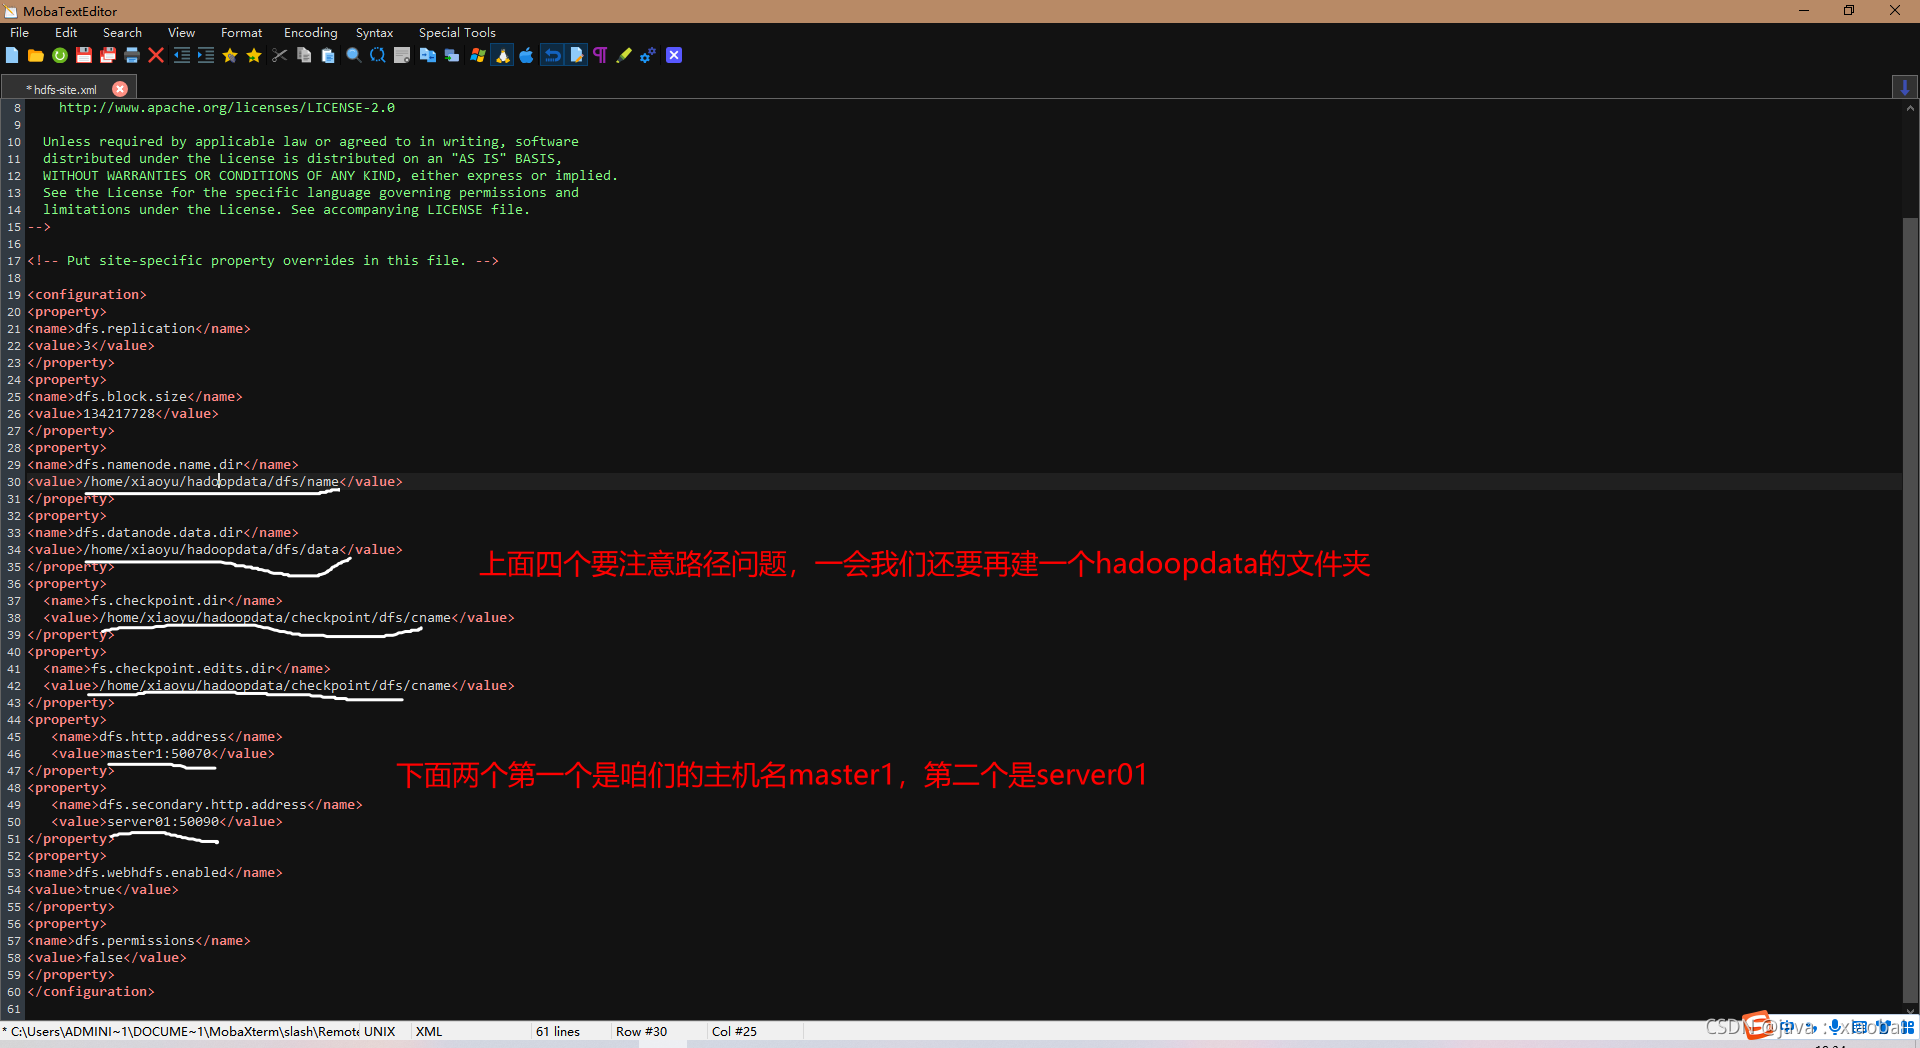1920x1048 pixels.
Task: Click XML syntax label in status bar
Action: [x=429, y=1031]
